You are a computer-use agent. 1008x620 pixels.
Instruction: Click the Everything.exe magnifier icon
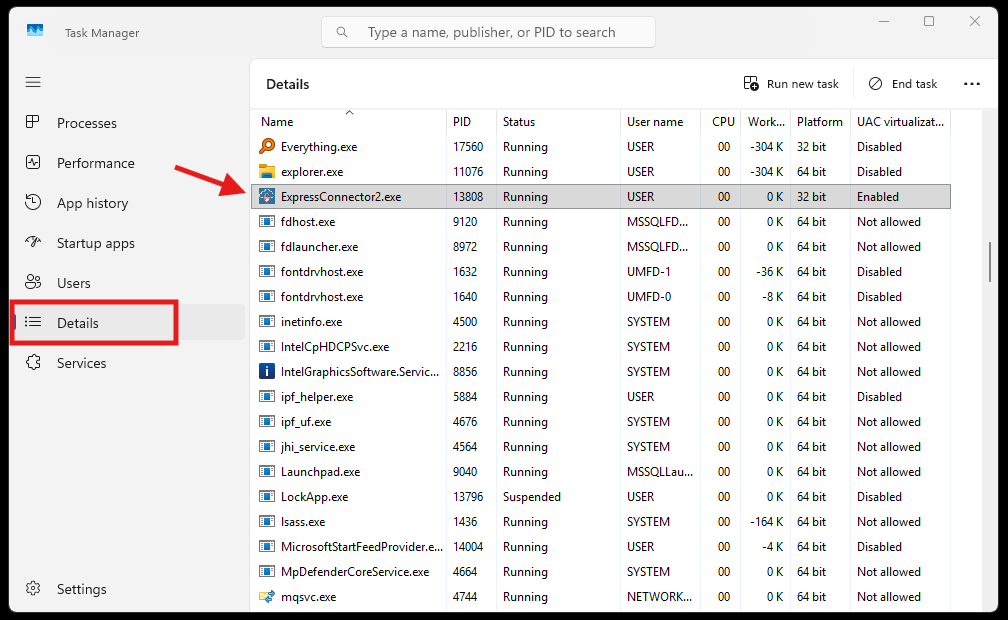click(x=267, y=147)
